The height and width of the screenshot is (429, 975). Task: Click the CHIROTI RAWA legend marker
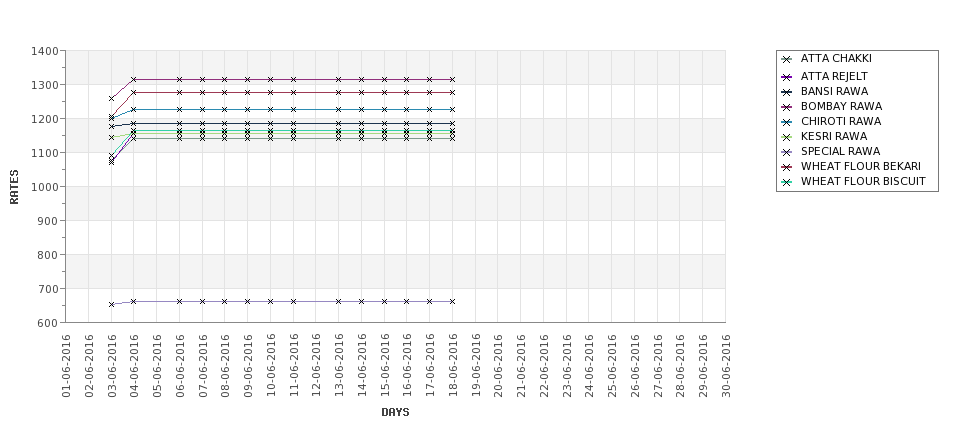coord(787,122)
